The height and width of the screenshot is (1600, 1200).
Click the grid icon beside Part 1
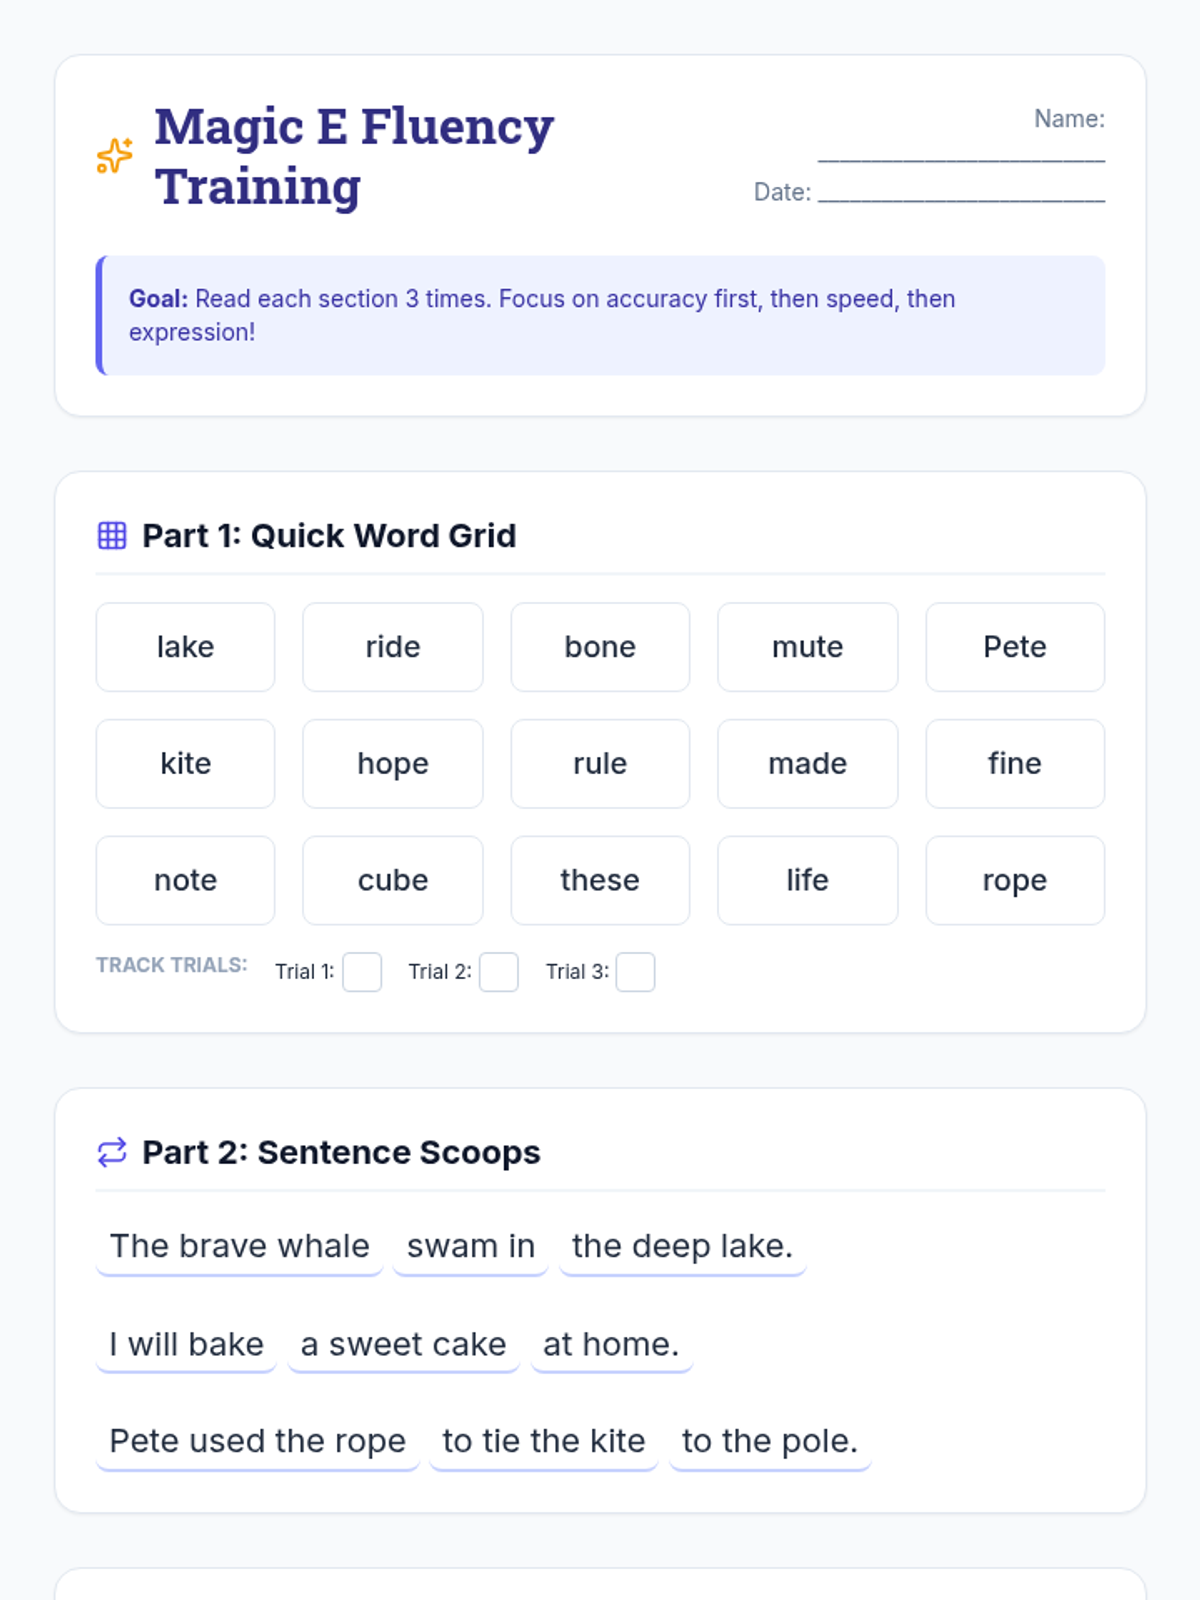coord(112,536)
